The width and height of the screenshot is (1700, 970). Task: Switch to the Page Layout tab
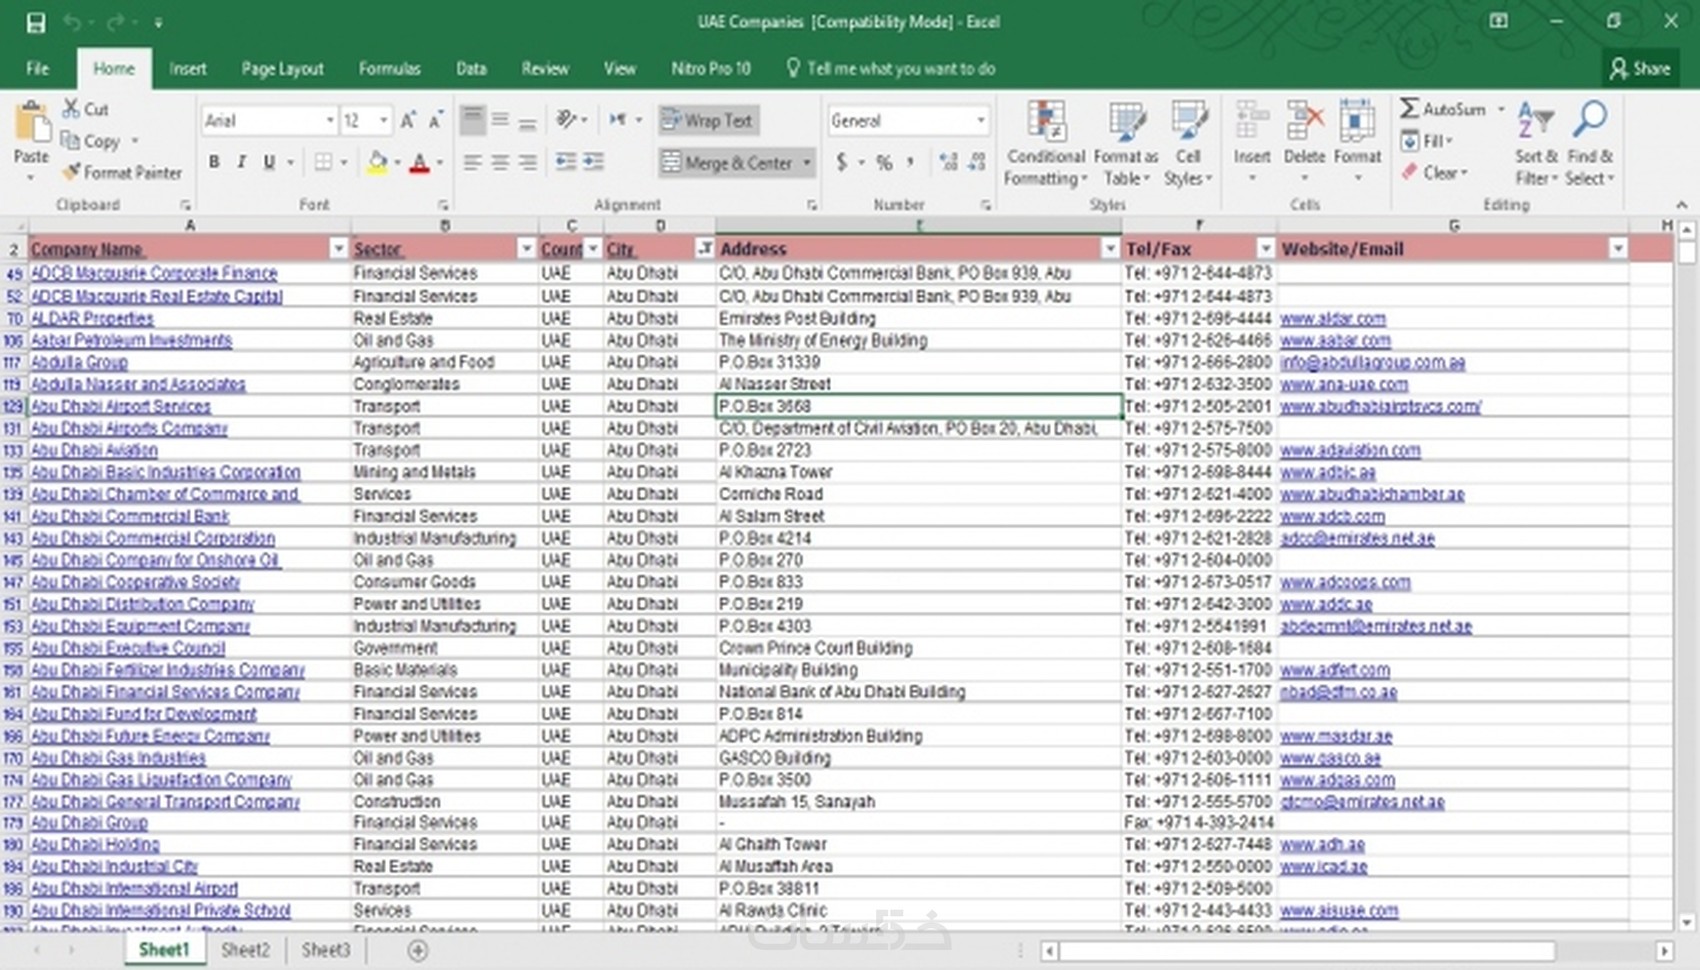pyautogui.click(x=282, y=68)
